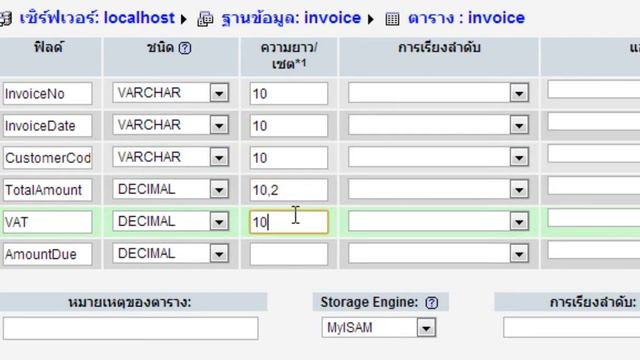Screen dimensions: 640x360
Task: Click the AmountDue field name input
Action: pos(48,254)
